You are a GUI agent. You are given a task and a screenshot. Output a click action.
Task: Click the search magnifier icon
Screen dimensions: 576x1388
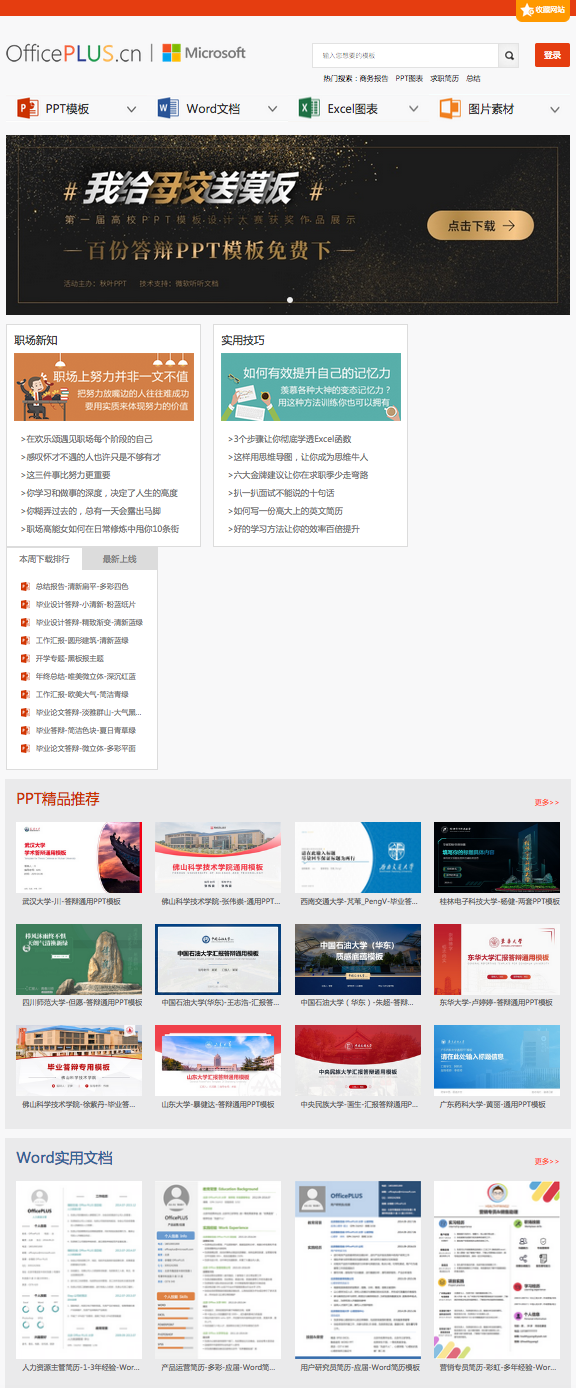click(x=510, y=56)
